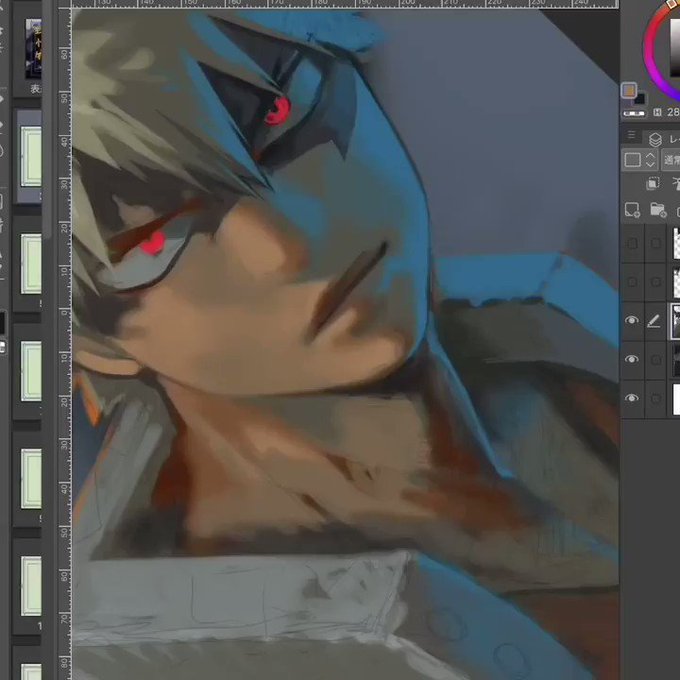
Task: Hide the bottom white paper layer
Action: point(632,398)
